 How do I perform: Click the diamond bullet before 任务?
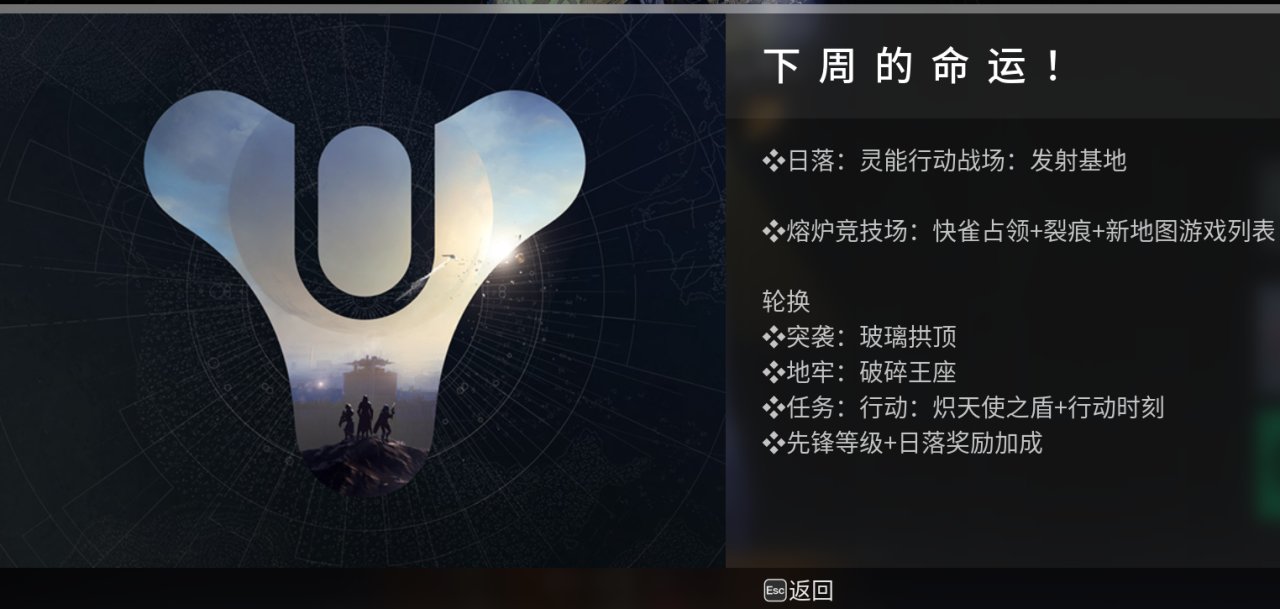[773, 408]
